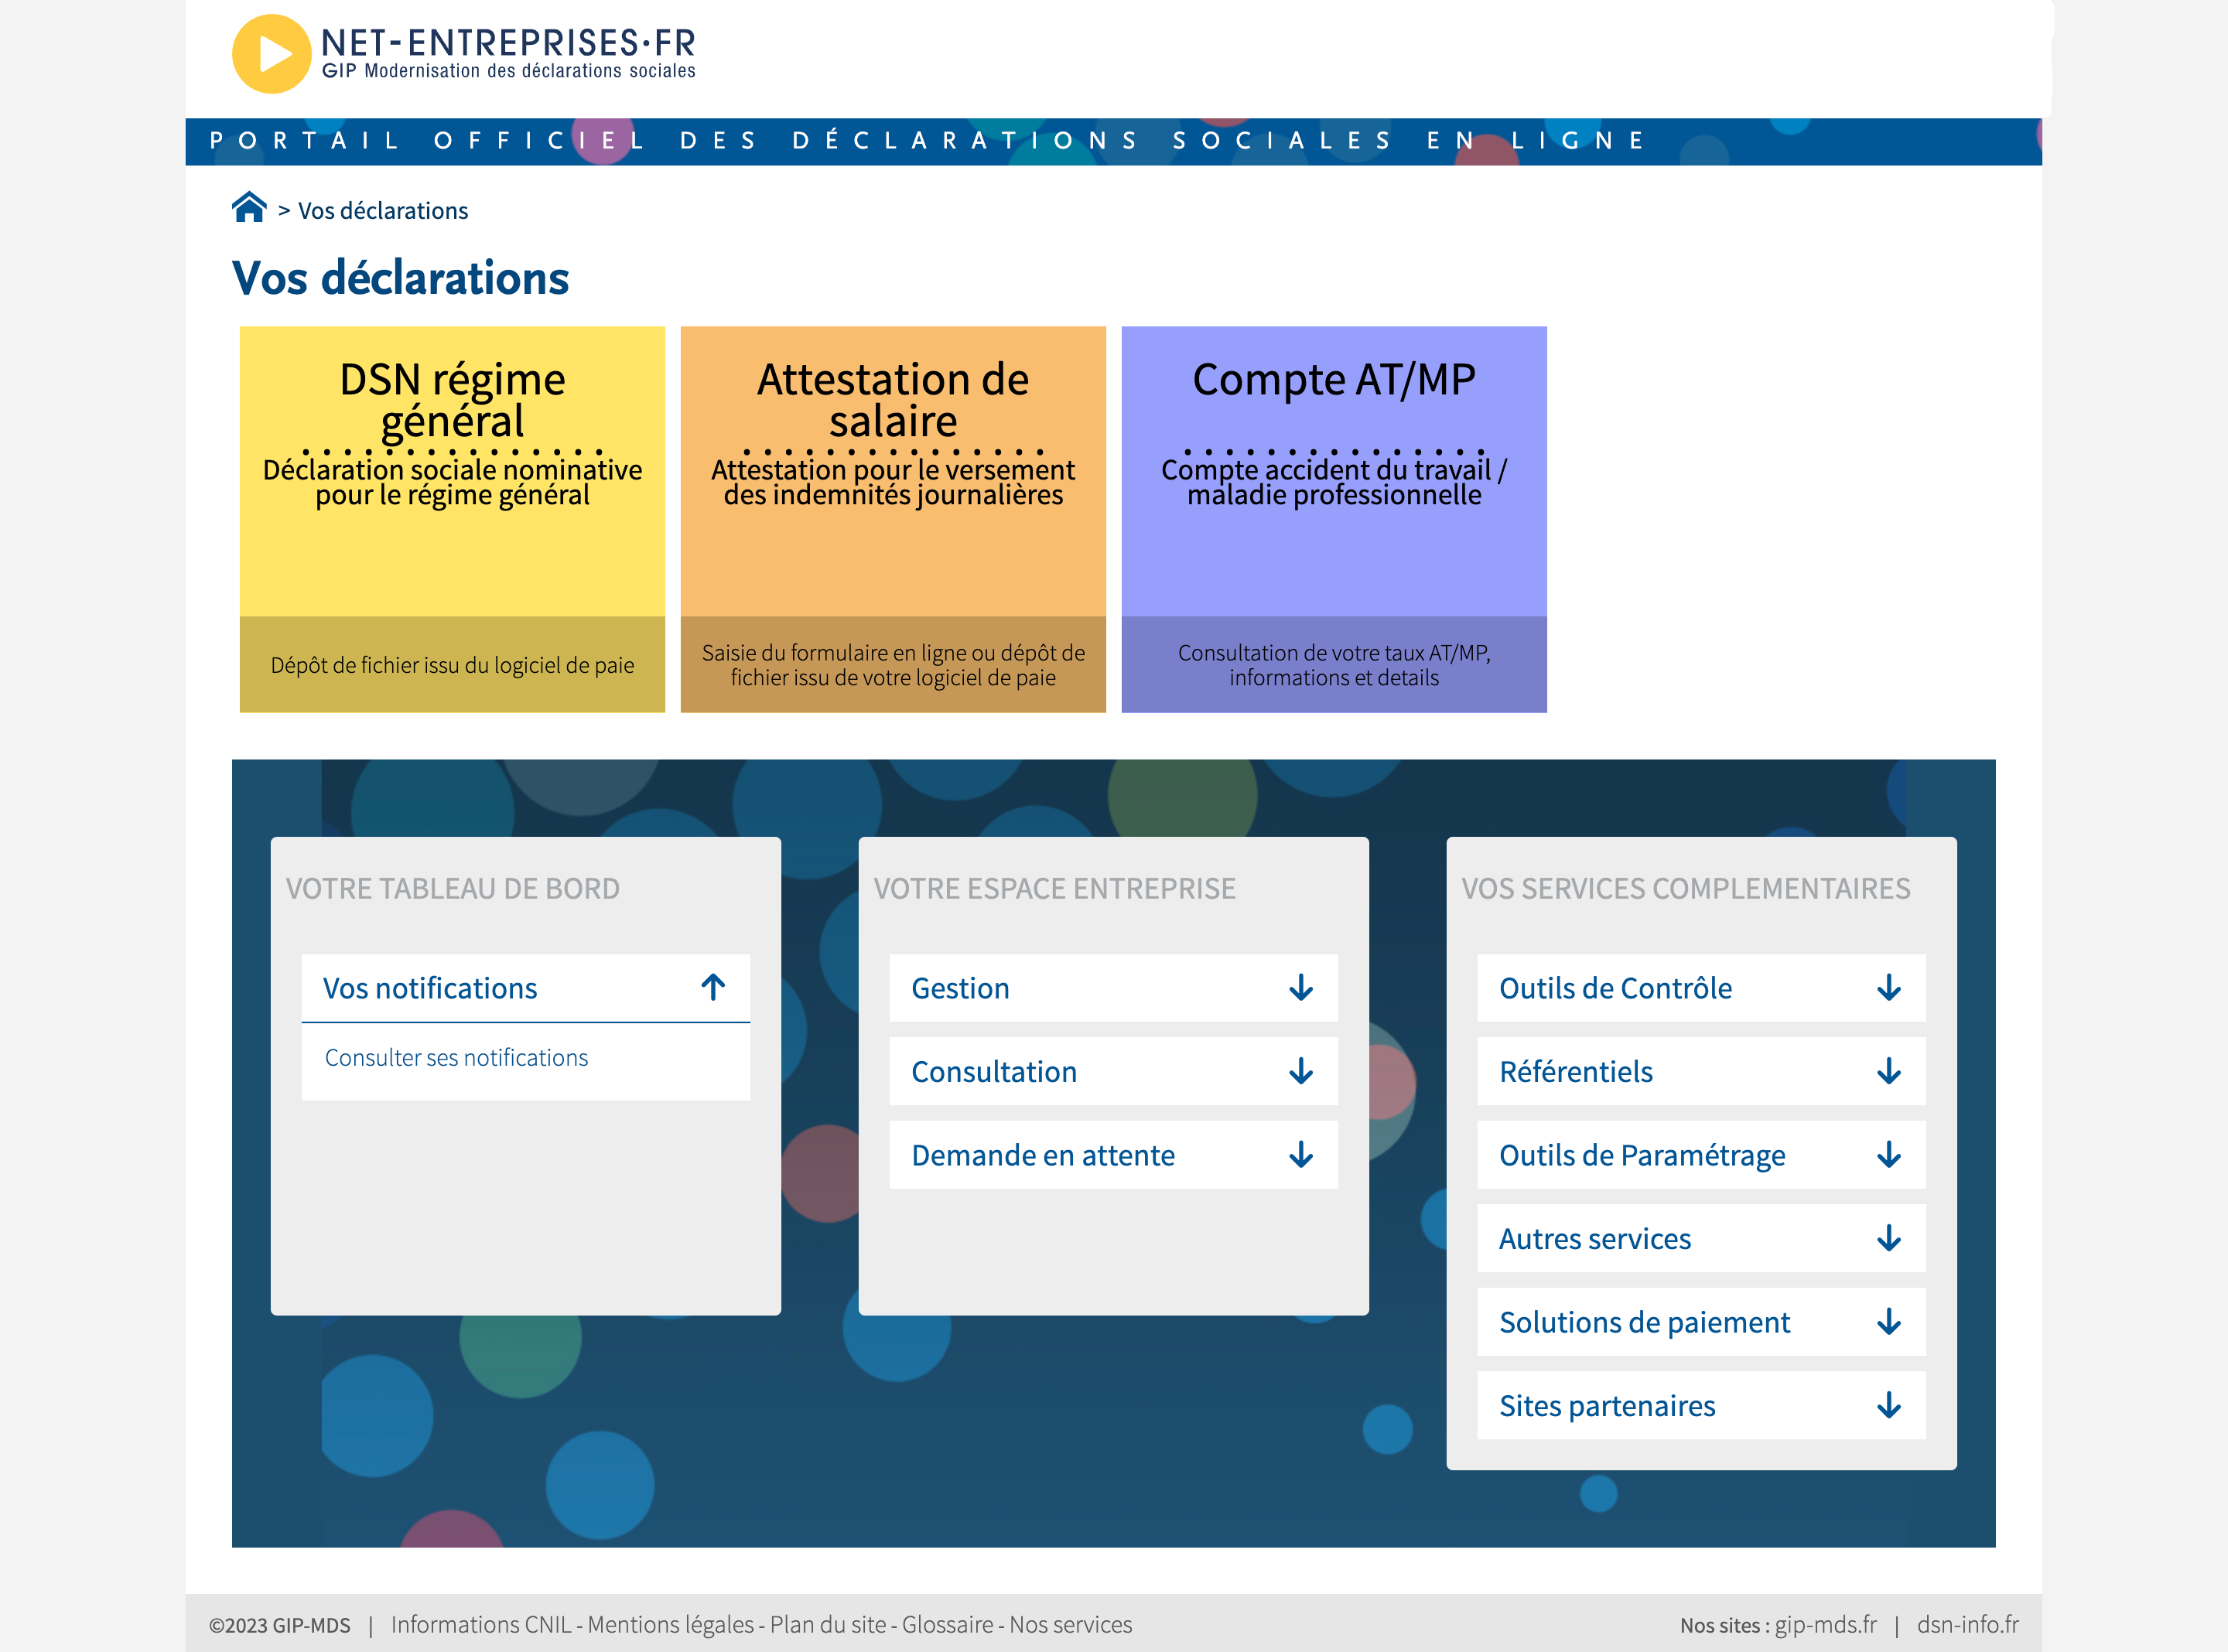Open Nos services footer link
The width and height of the screenshot is (2228, 1652).
1071,1625
